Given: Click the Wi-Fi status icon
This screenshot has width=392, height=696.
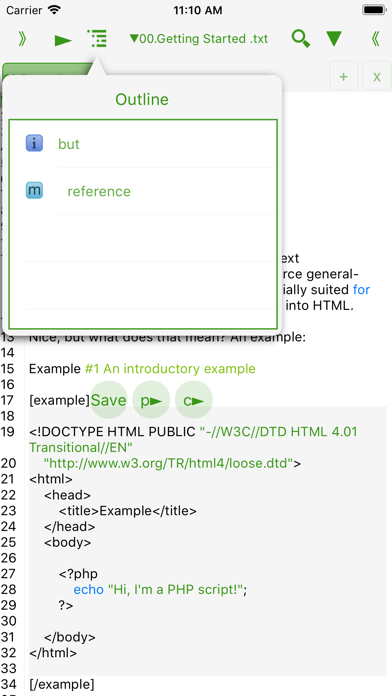Looking at the screenshot, I should [x=54, y=10].
